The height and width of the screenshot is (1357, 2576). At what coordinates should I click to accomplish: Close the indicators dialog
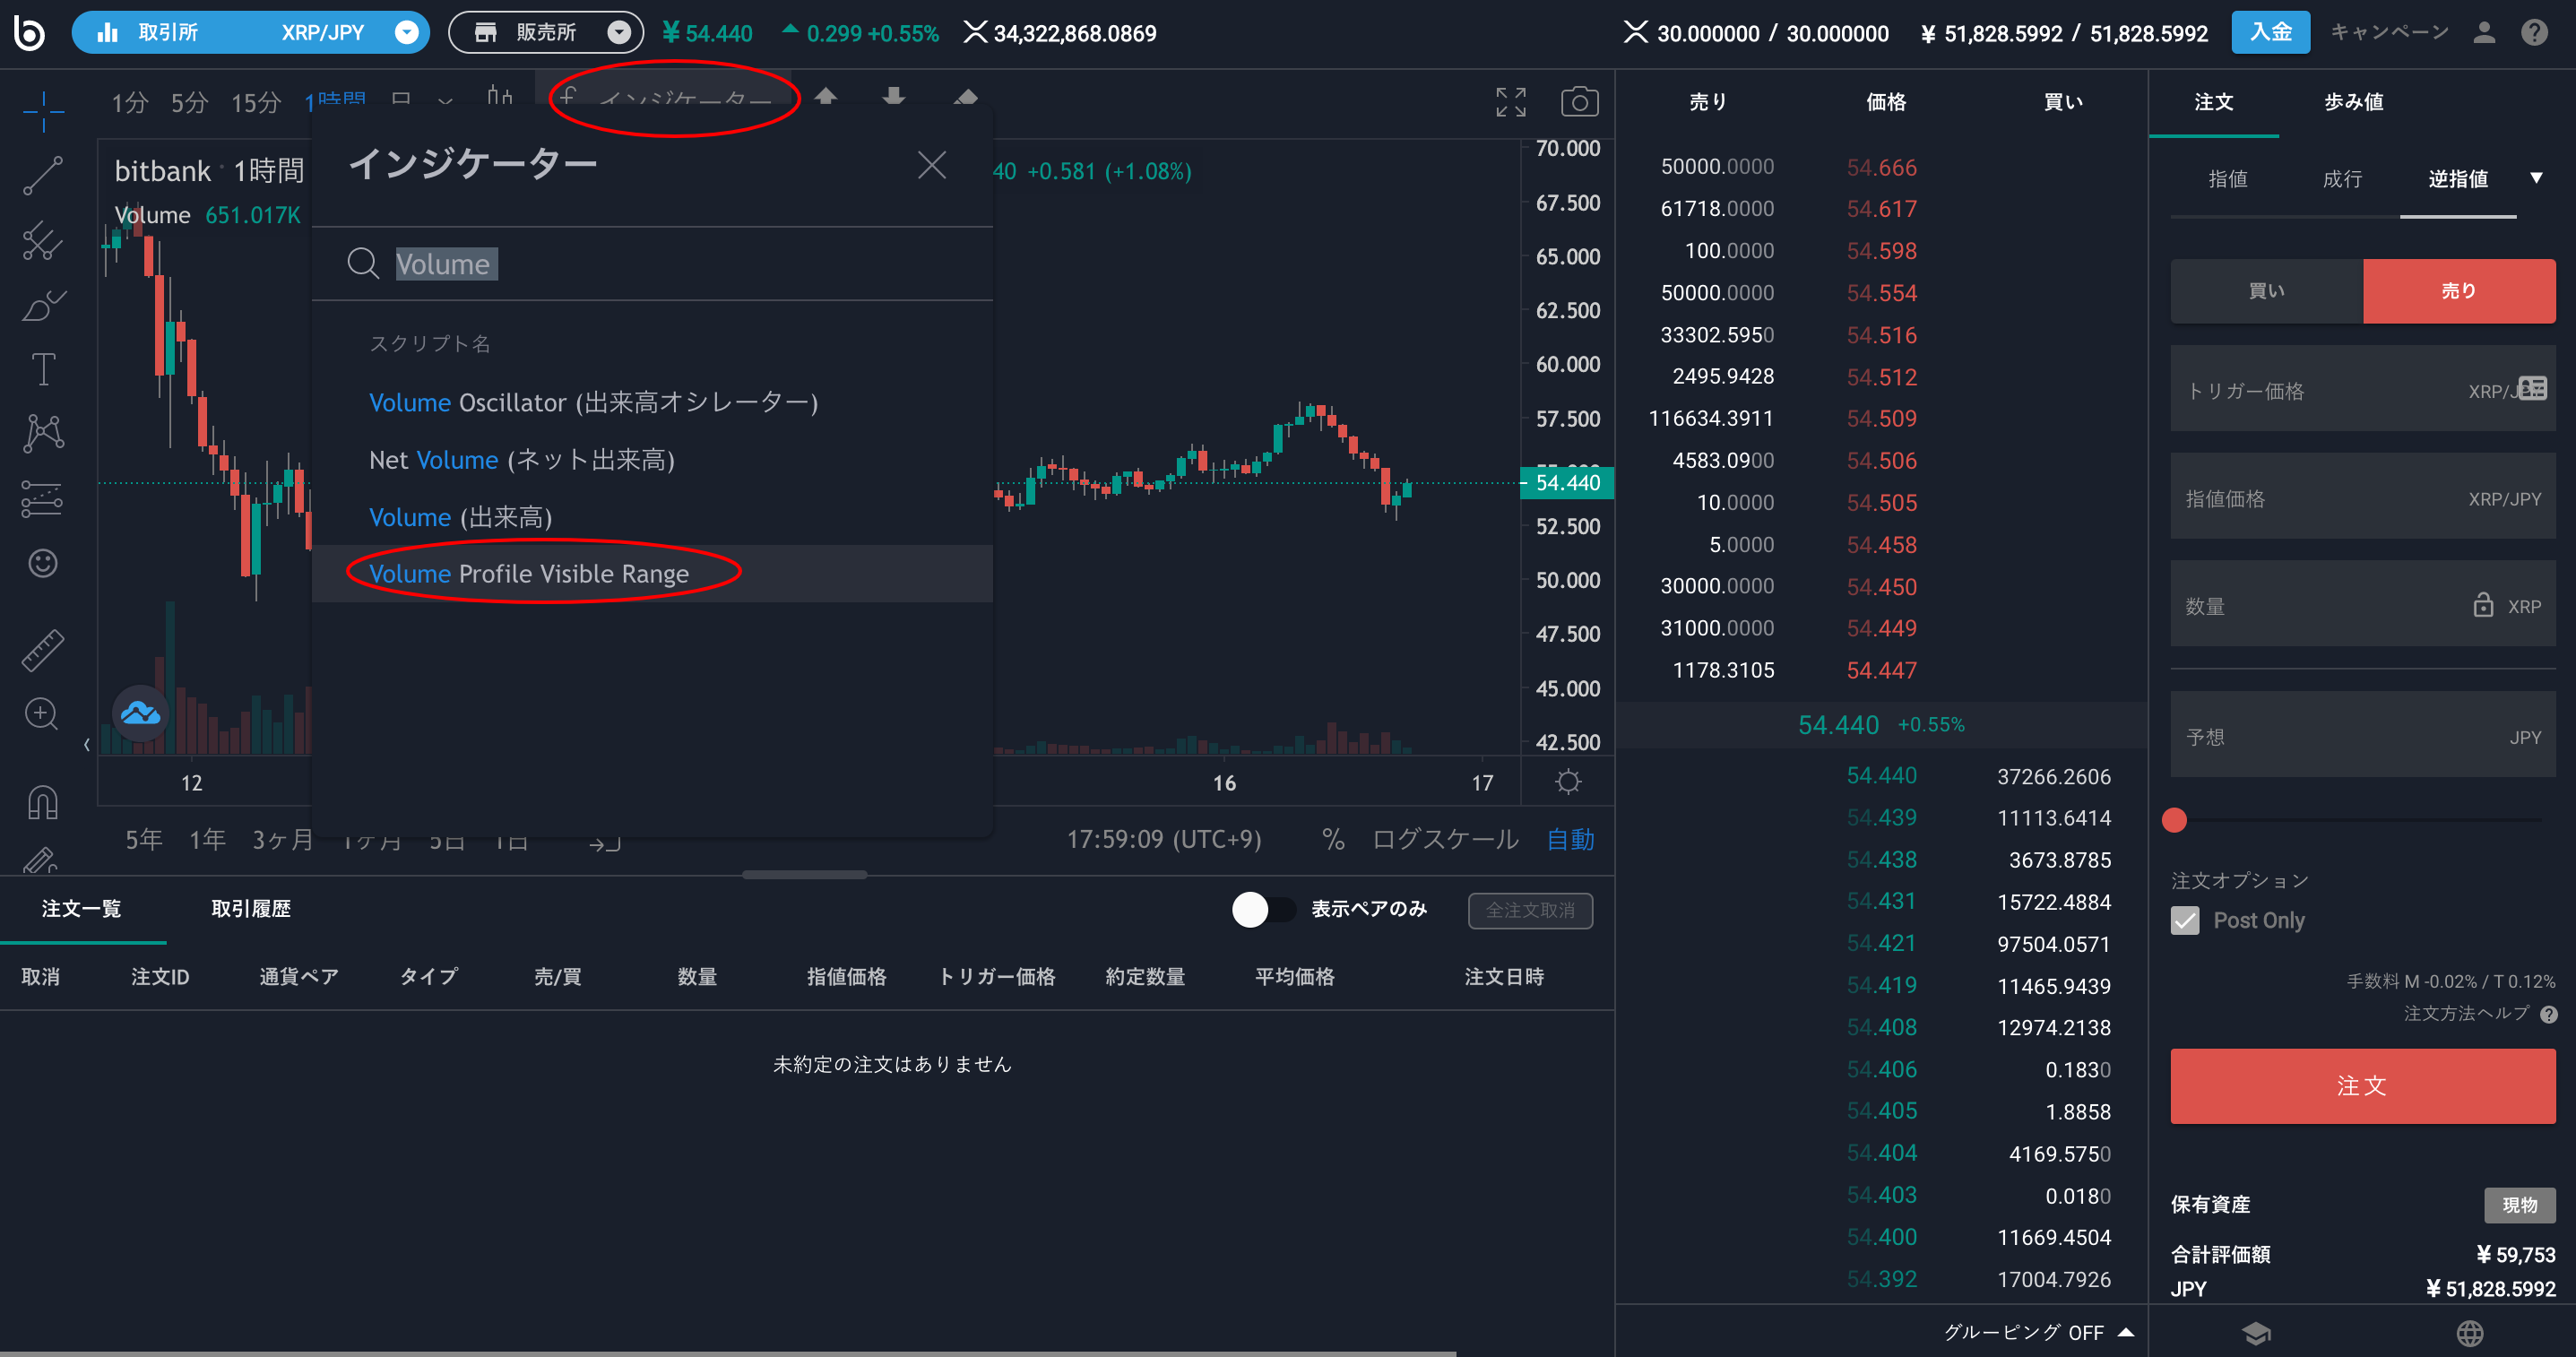[x=931, y=164]
